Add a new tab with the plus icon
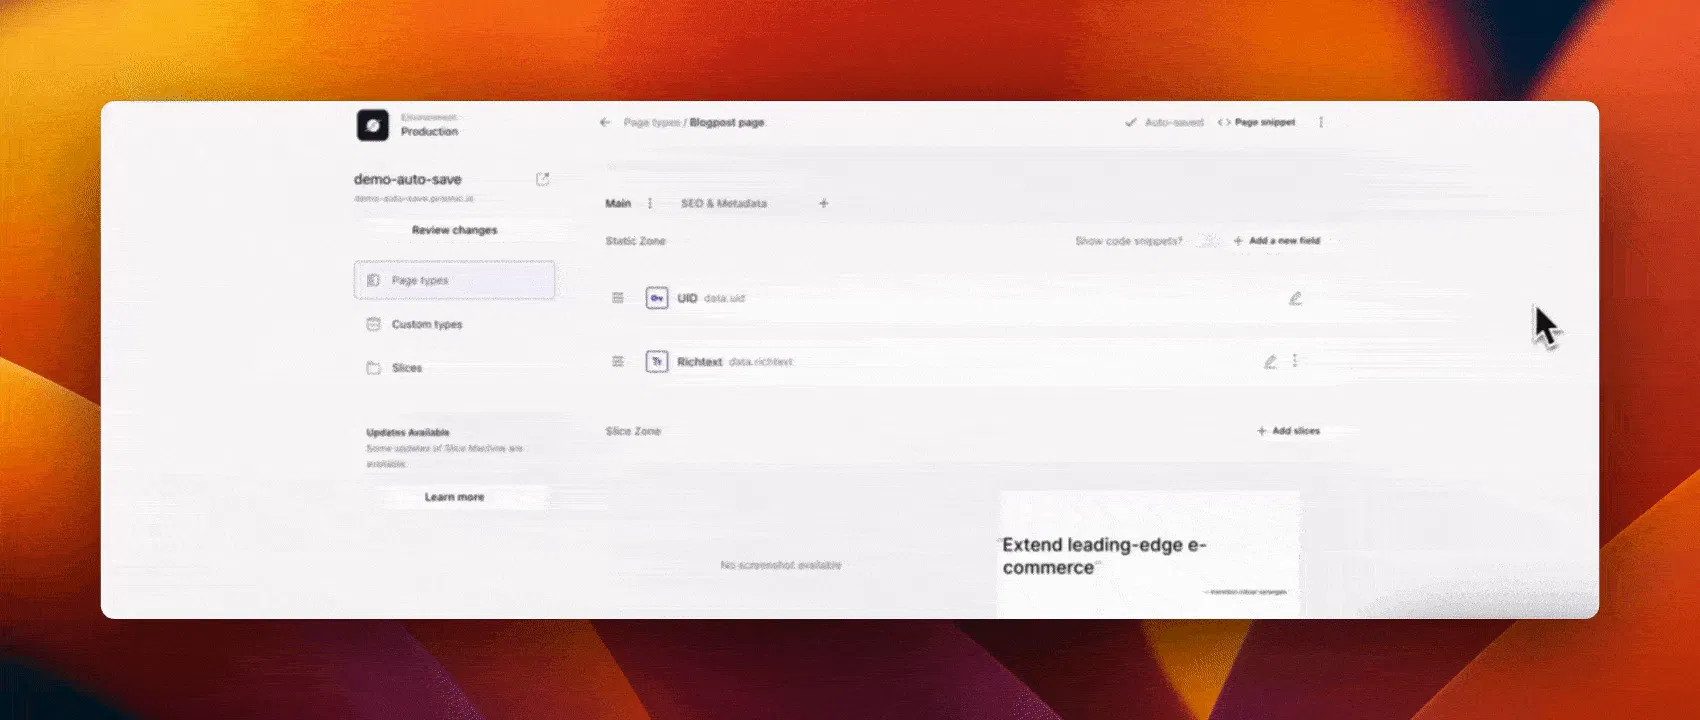 (824, 203)
